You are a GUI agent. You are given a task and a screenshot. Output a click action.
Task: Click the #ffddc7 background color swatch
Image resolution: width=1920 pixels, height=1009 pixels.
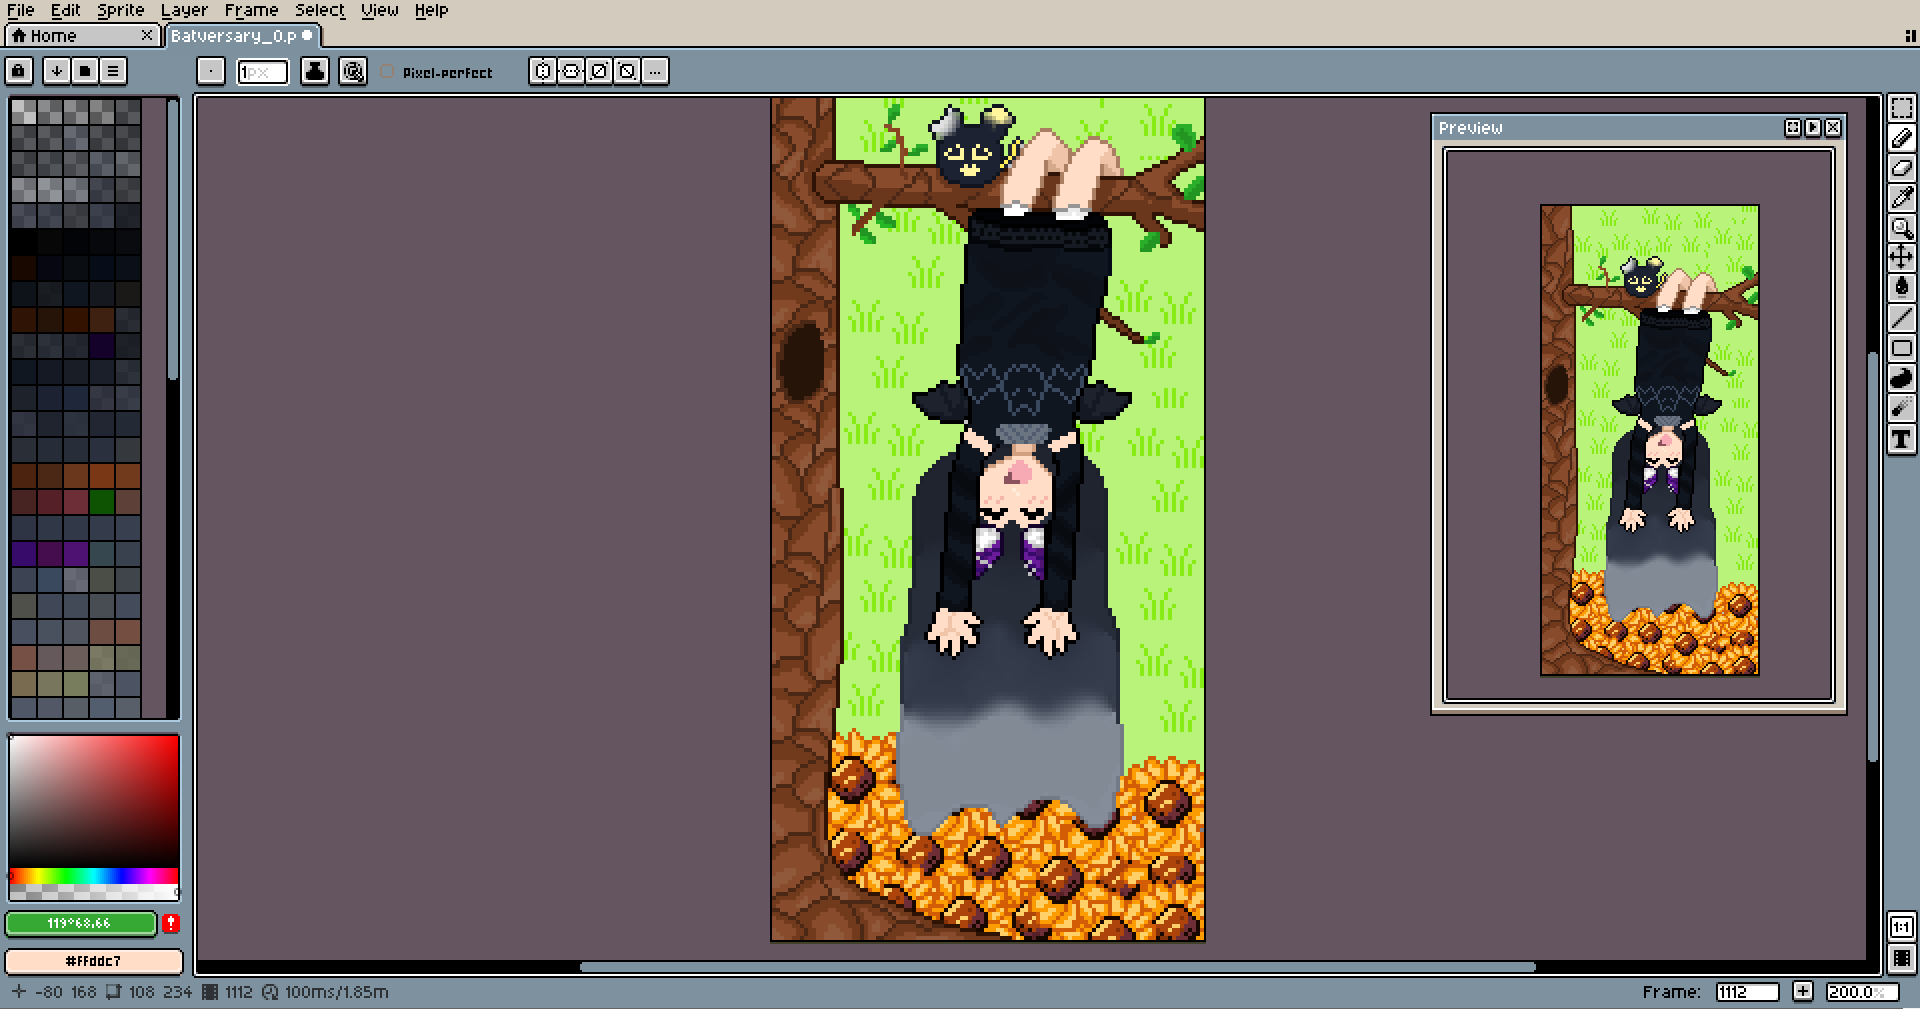tap(93, 961)
